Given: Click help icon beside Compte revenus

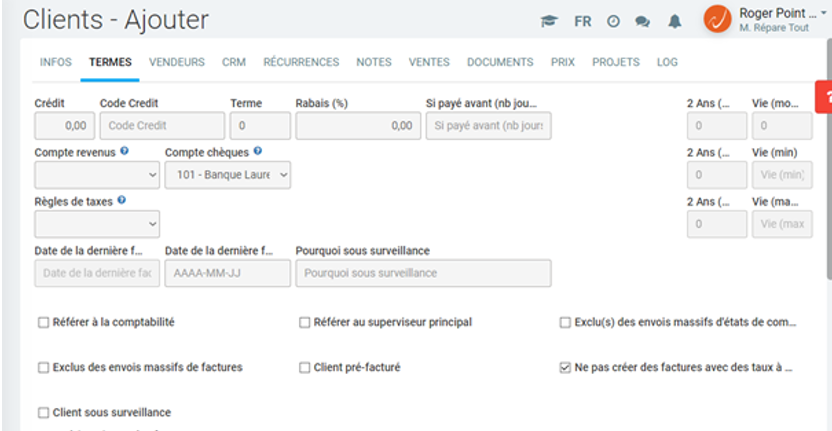Looking at the screenshot, I should point(124,152).
